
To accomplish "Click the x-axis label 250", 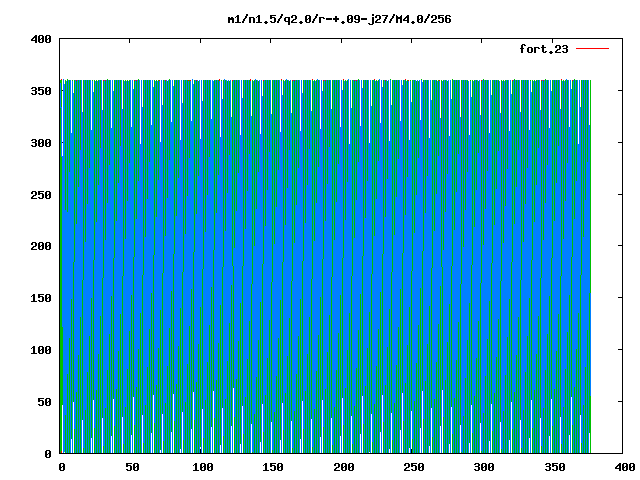I will 413,467.
